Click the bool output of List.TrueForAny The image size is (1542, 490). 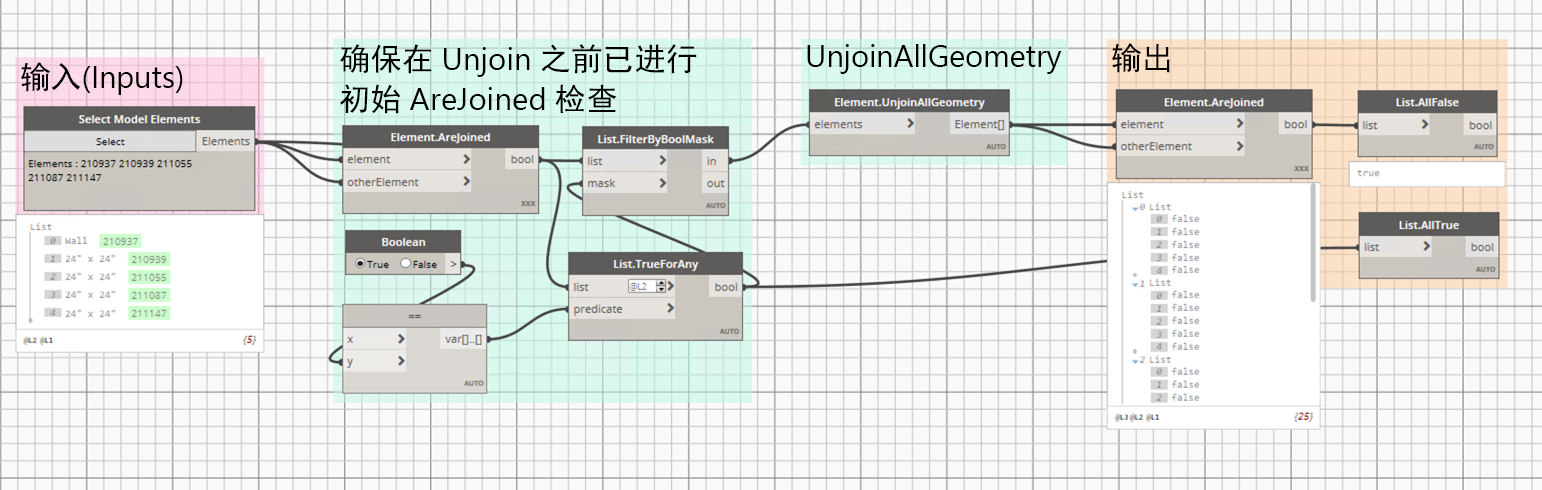[726, 287]
